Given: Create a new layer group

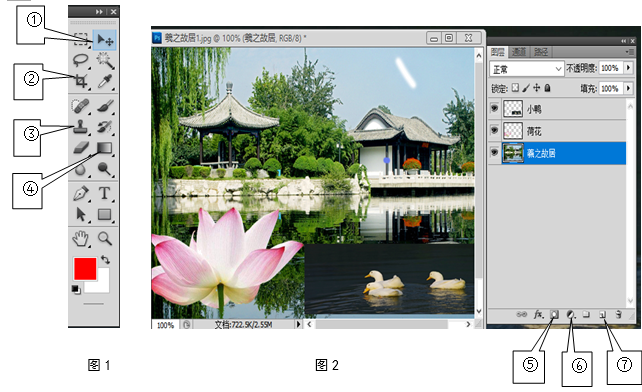Looking at the screenshot, I should [x=586, y=314].
